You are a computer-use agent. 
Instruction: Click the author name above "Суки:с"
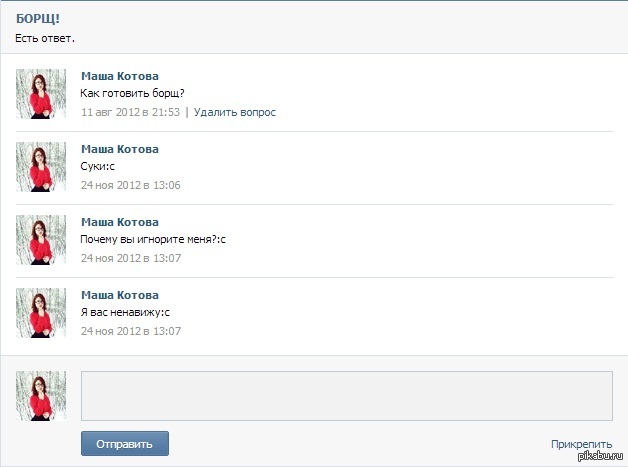pos(119,149)
